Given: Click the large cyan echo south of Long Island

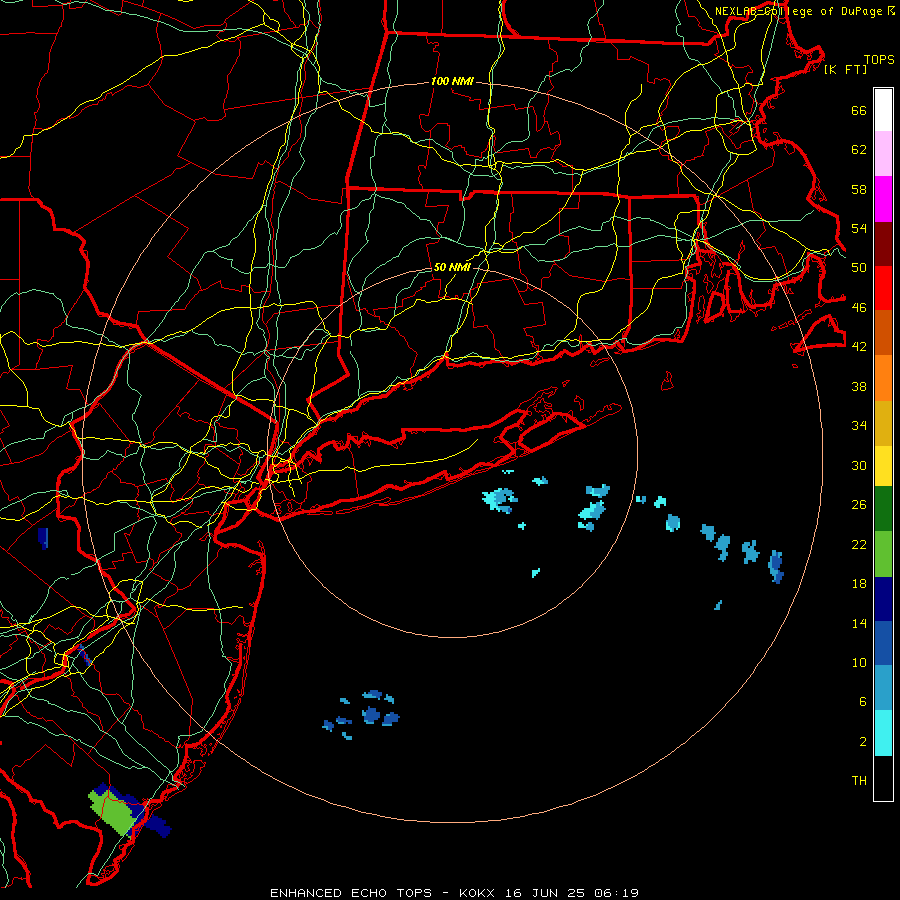Looking at the screenshot, I should pos(499,500).
